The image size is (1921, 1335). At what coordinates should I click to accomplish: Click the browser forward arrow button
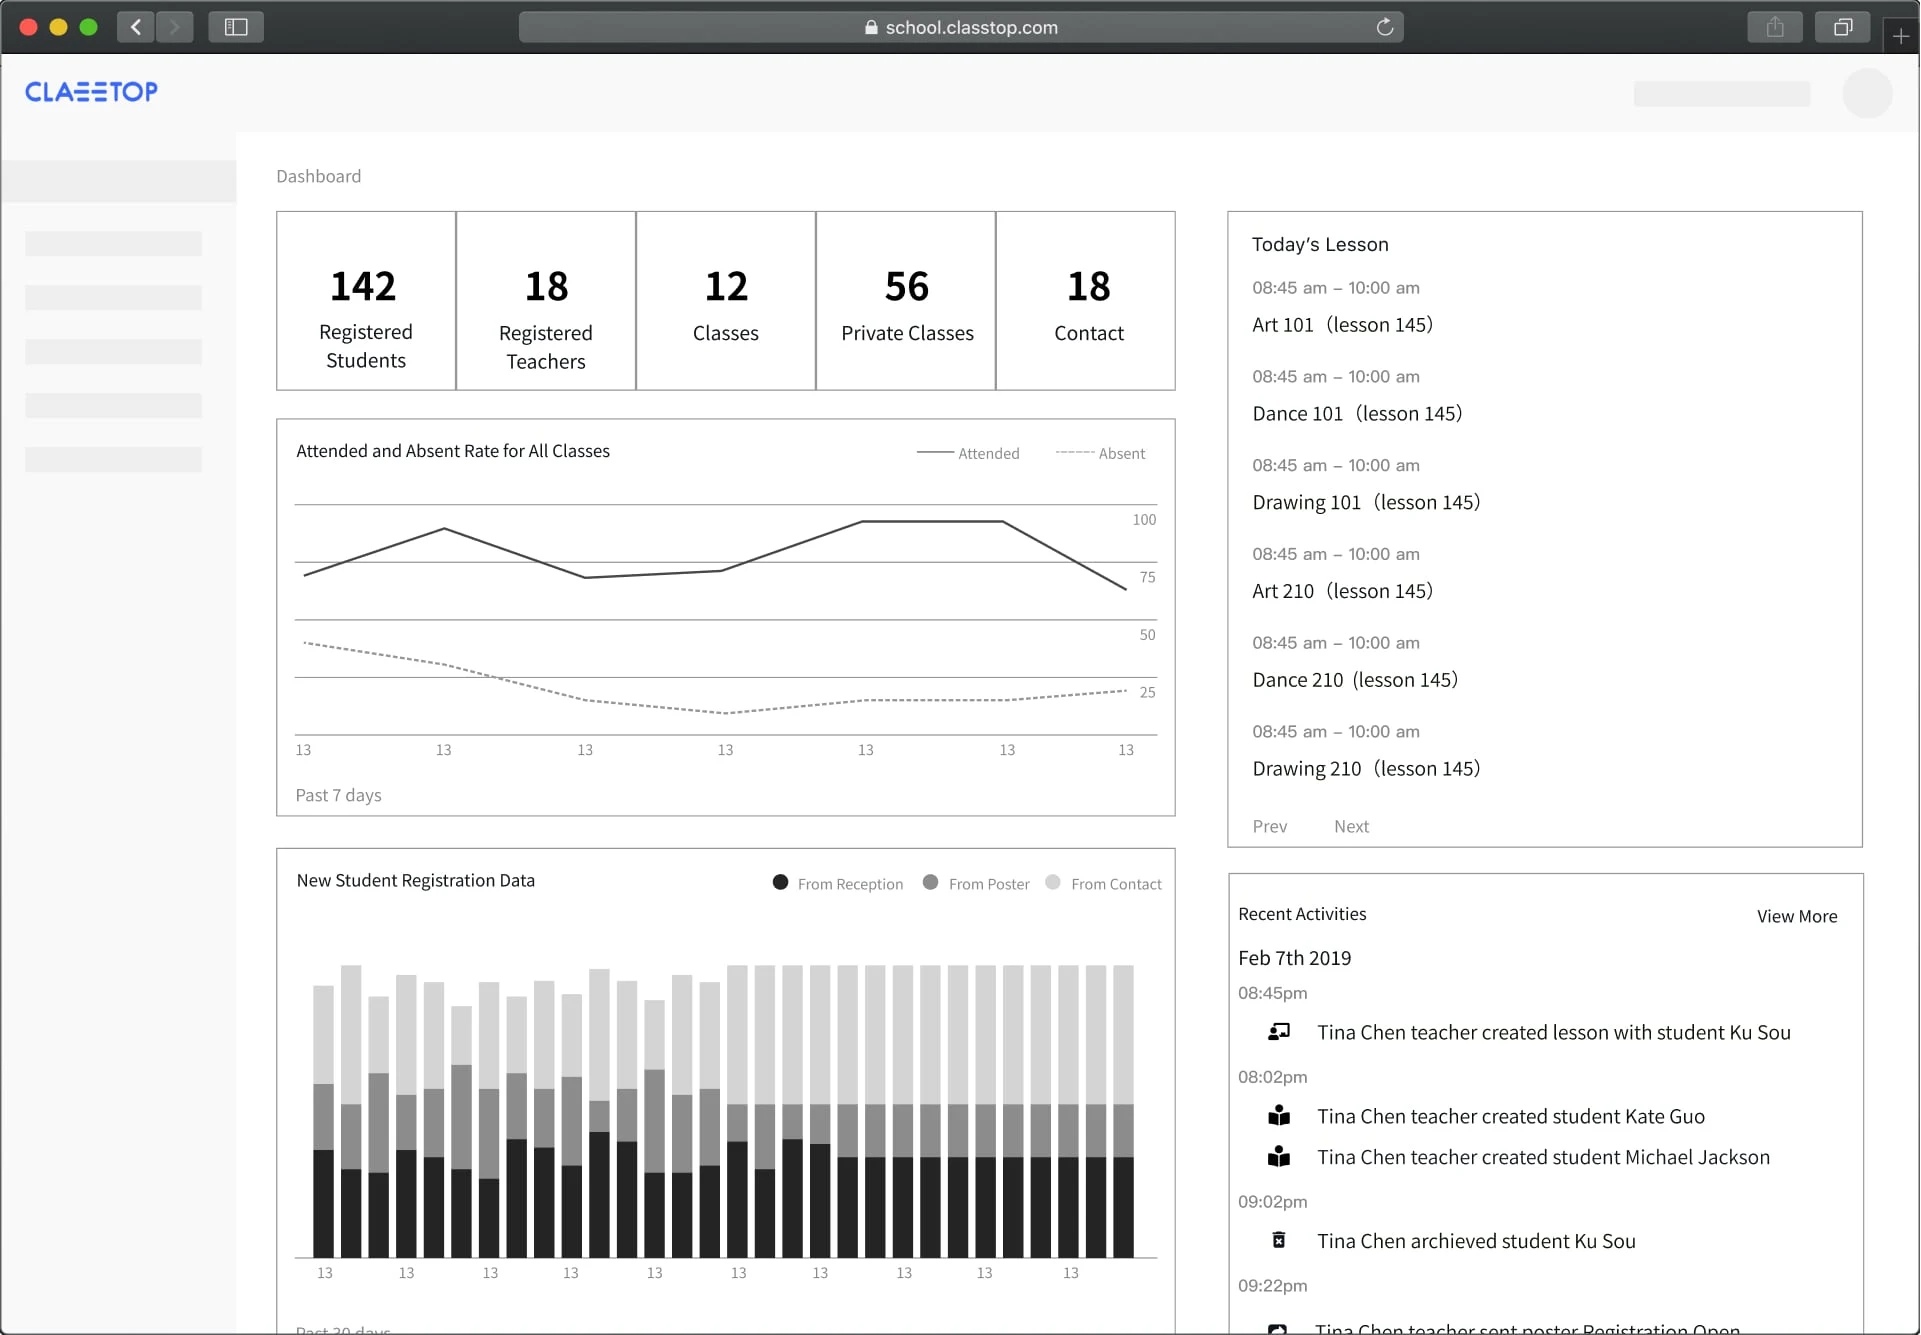pyautogui.click(x=174, y=27)
